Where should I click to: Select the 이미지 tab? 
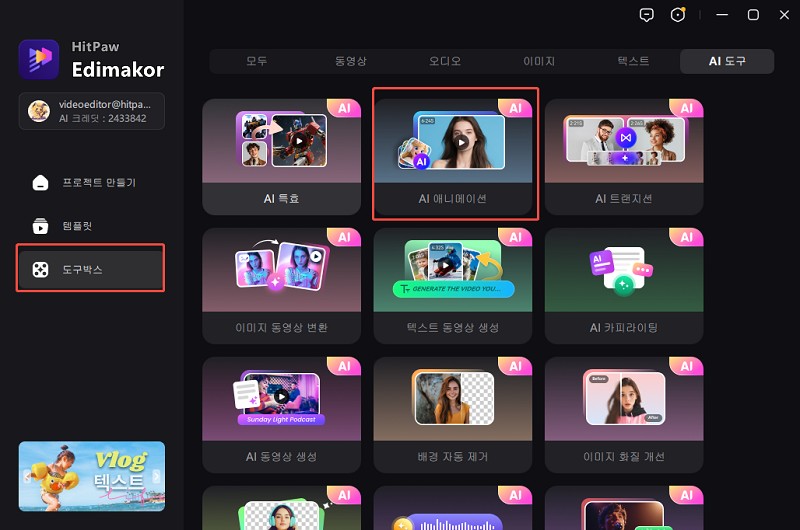[539, 61]
